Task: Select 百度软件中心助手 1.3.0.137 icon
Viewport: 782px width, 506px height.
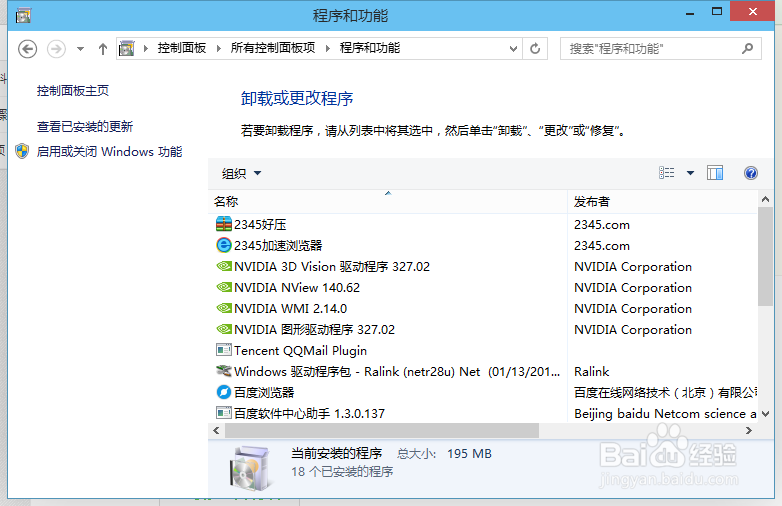Action: point(224,413)
